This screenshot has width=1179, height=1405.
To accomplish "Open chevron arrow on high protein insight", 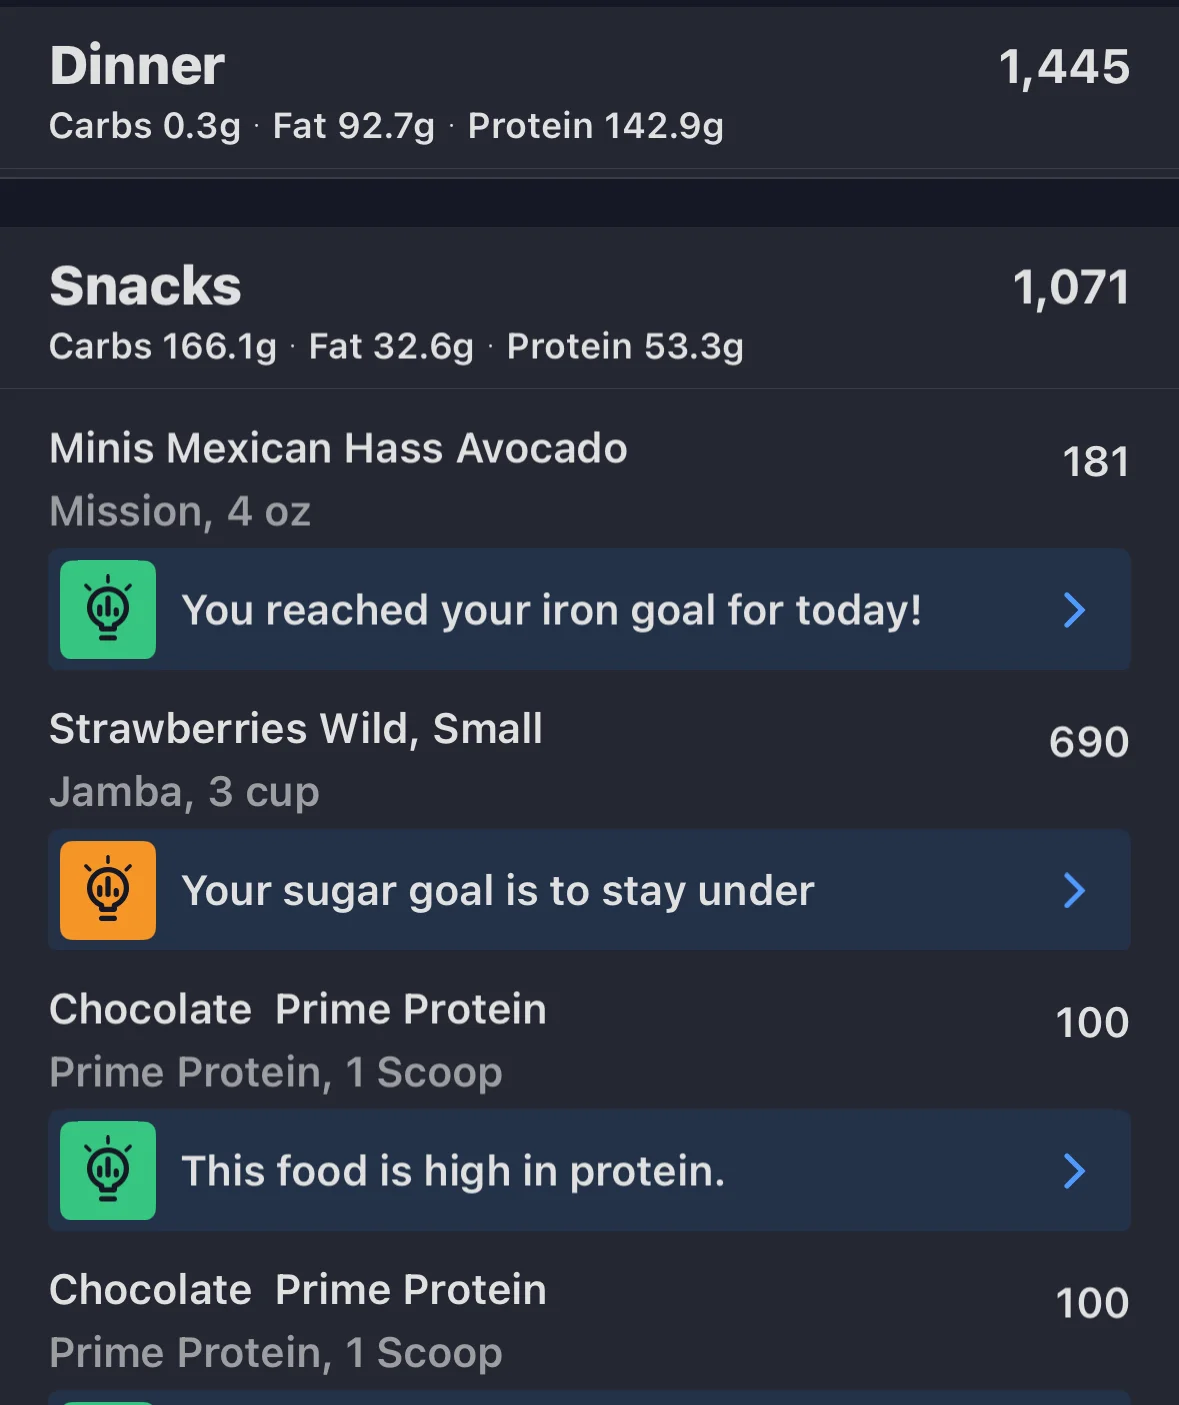I will [x=1074, y=1171].
